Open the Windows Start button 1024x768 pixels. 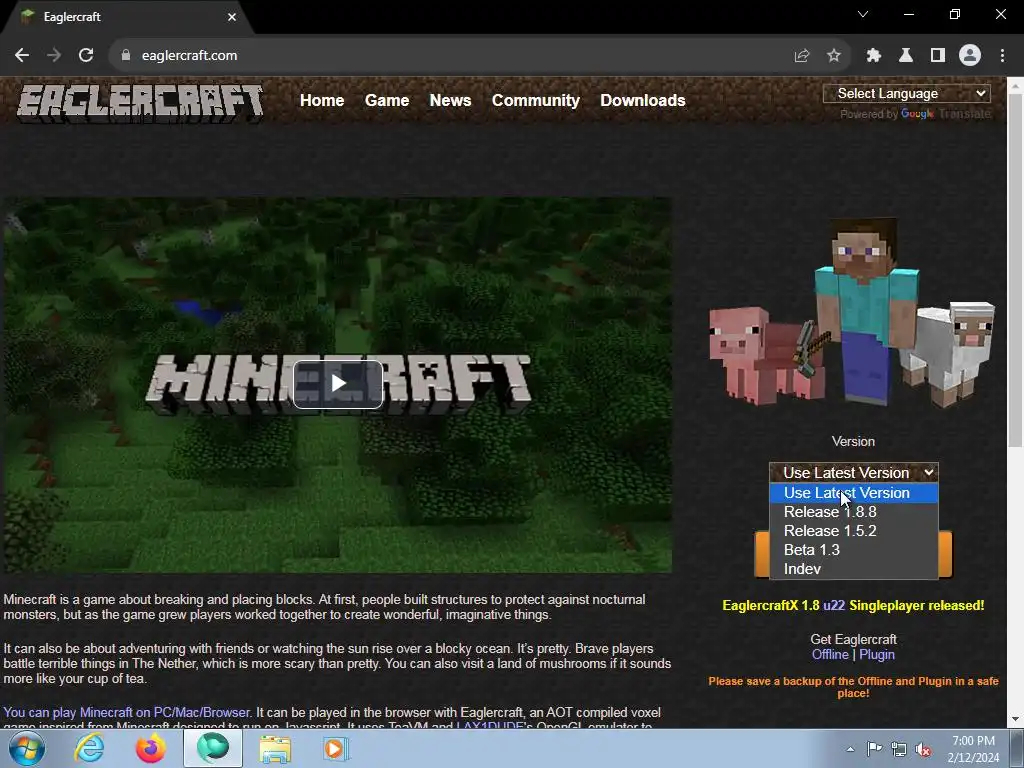(x=26, y=749)
